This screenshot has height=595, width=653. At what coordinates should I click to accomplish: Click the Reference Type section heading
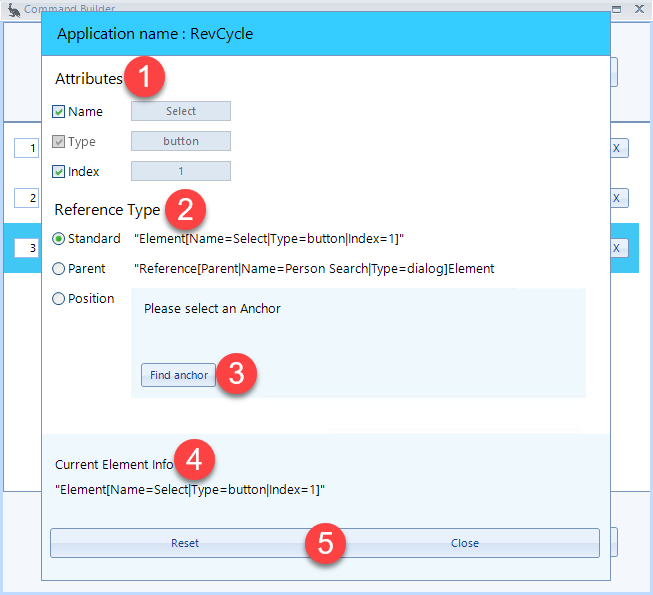coord(107,210)
